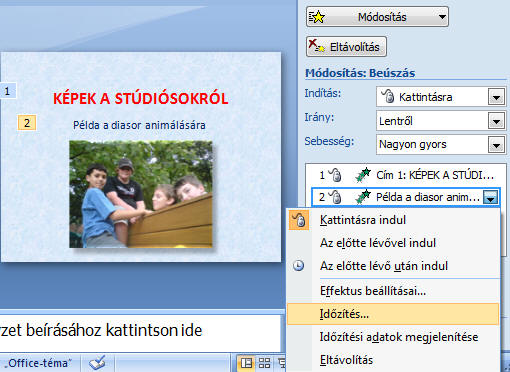Click the green star effect icon of item 1
510x372 pixels.
[363, 175]
